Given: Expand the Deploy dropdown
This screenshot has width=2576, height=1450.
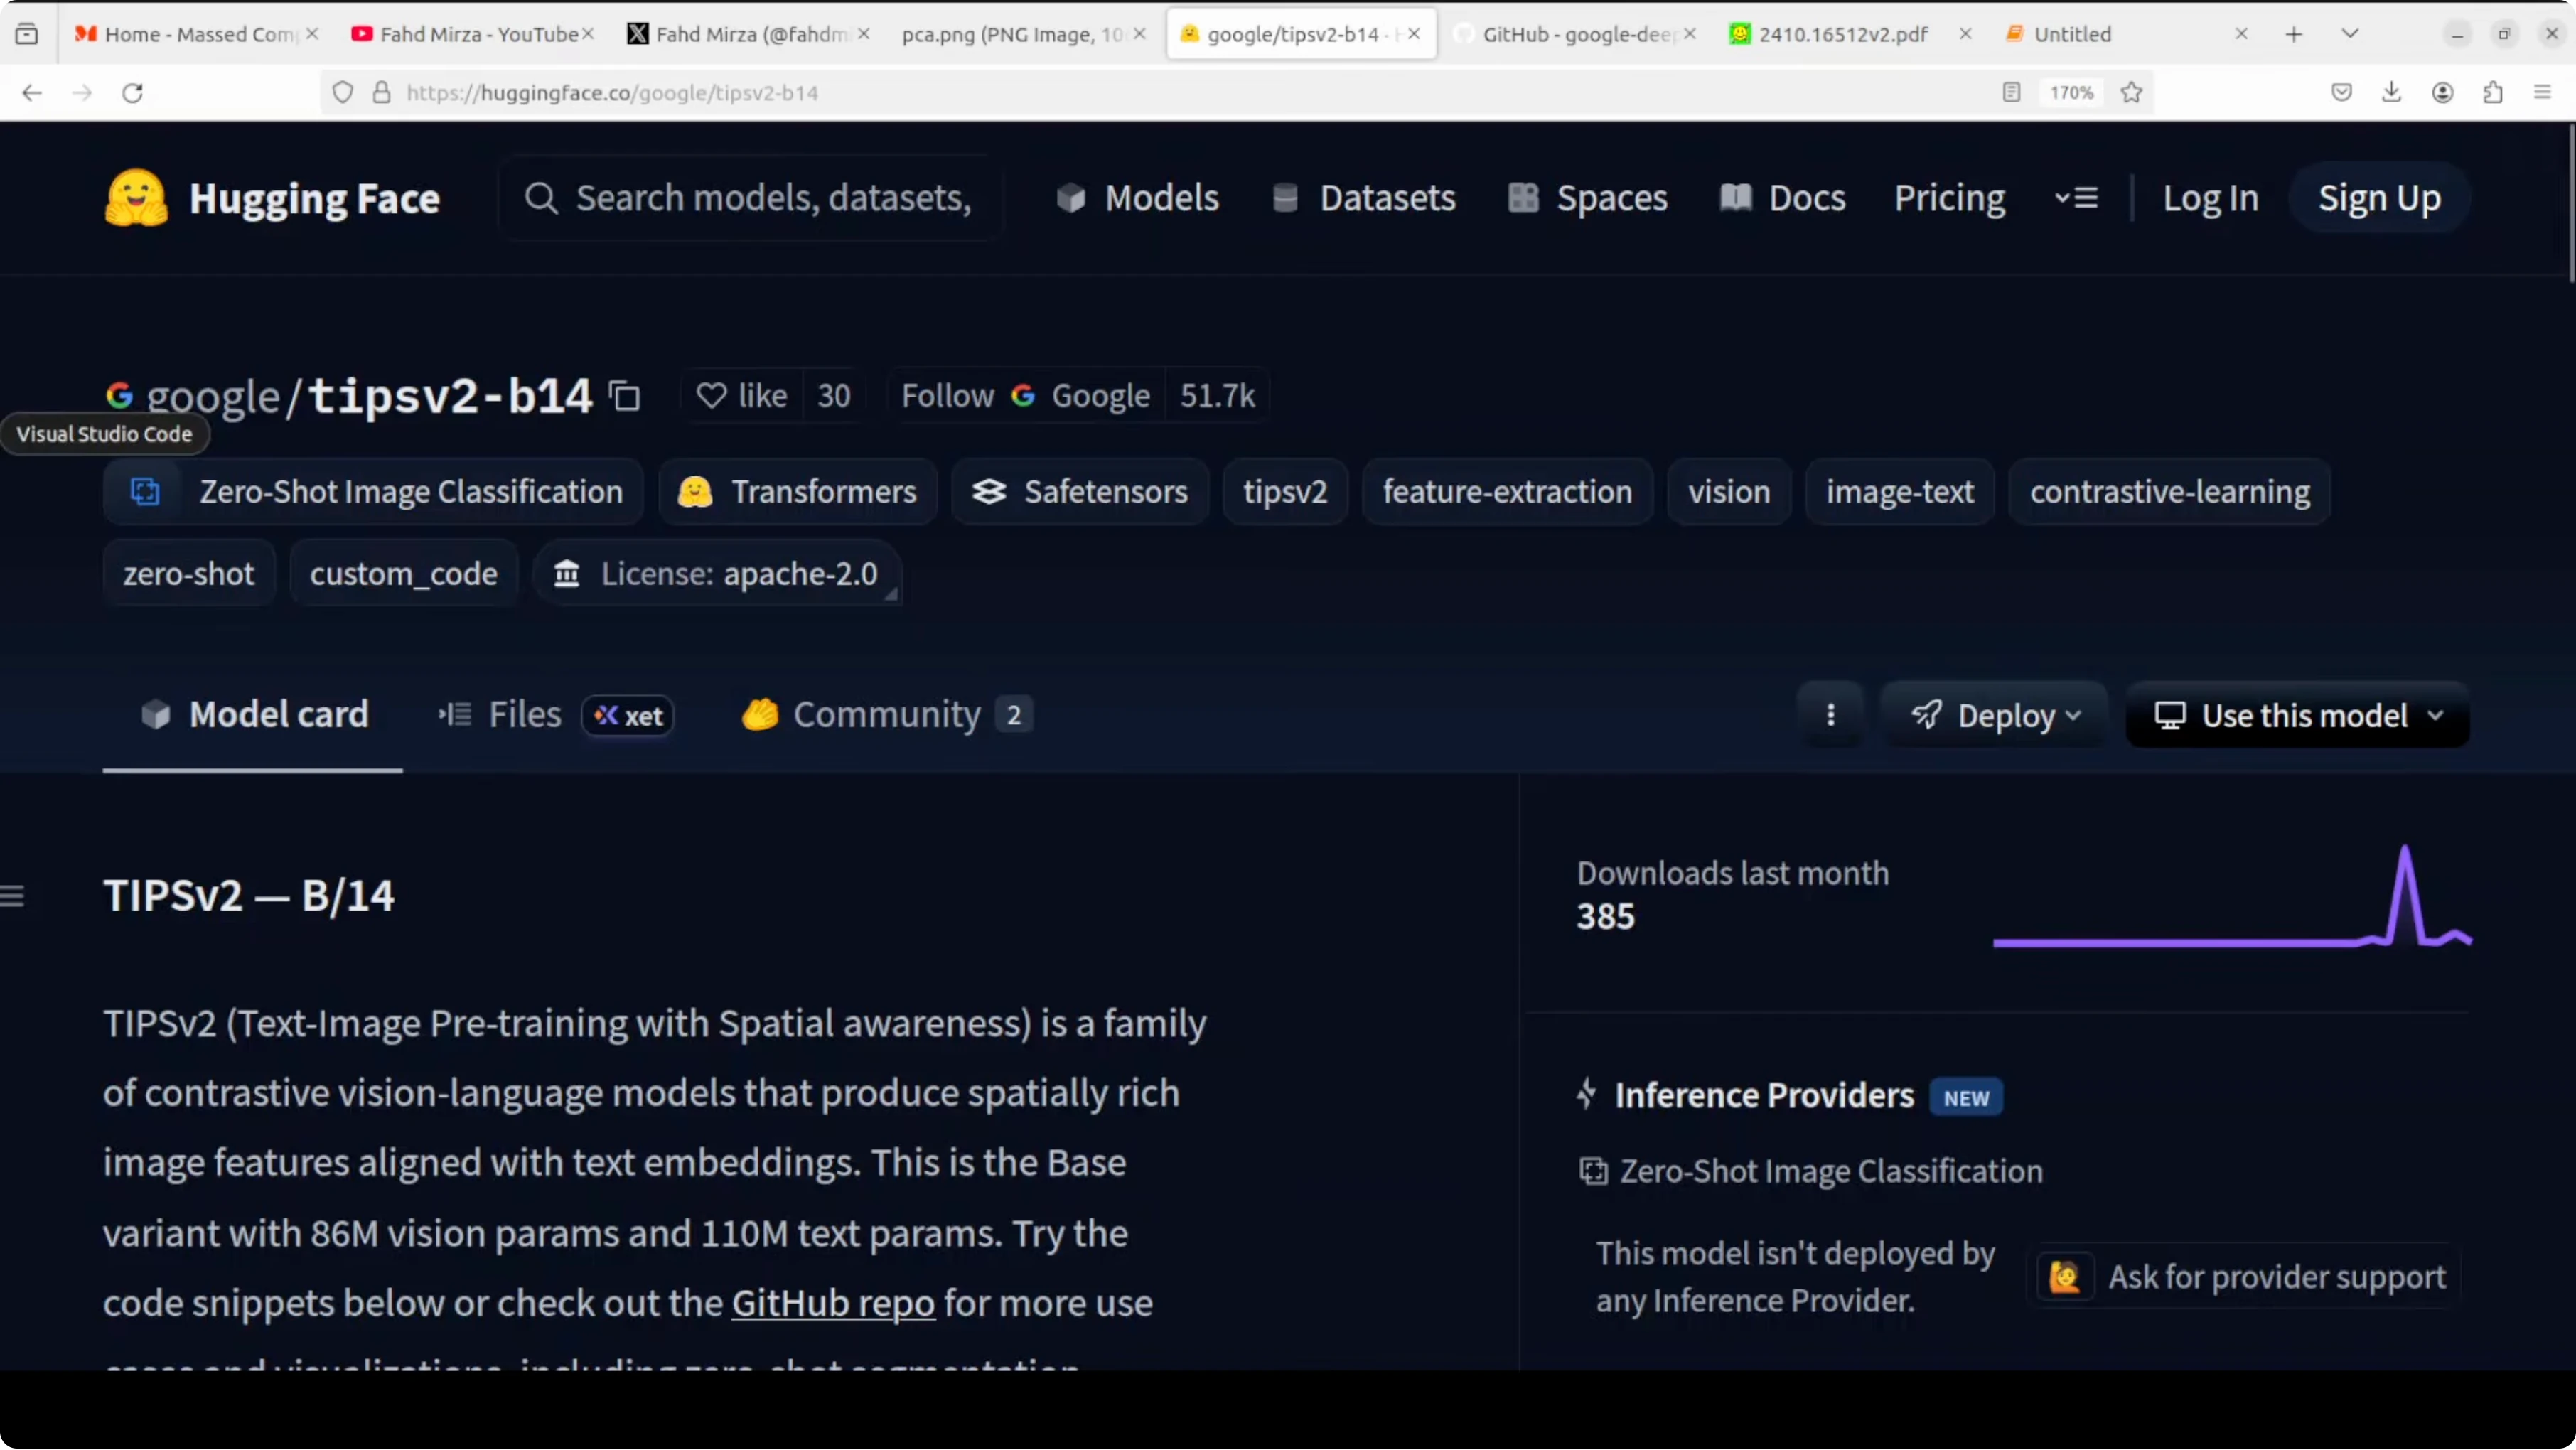Looking at the screenshot, I should [1996, 716].
